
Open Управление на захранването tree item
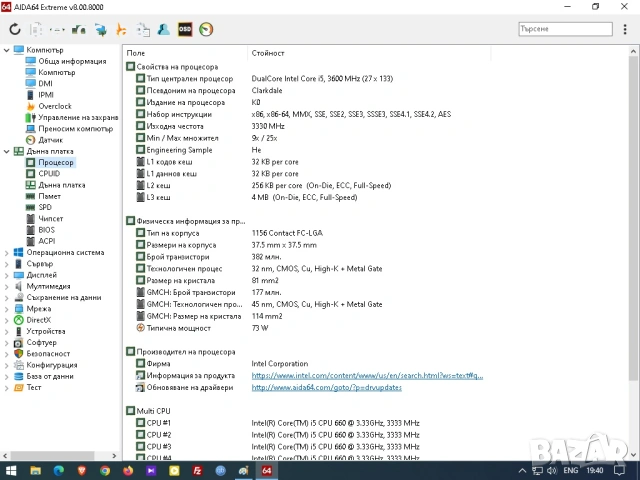pyautogui.click(x=78, y=118)
